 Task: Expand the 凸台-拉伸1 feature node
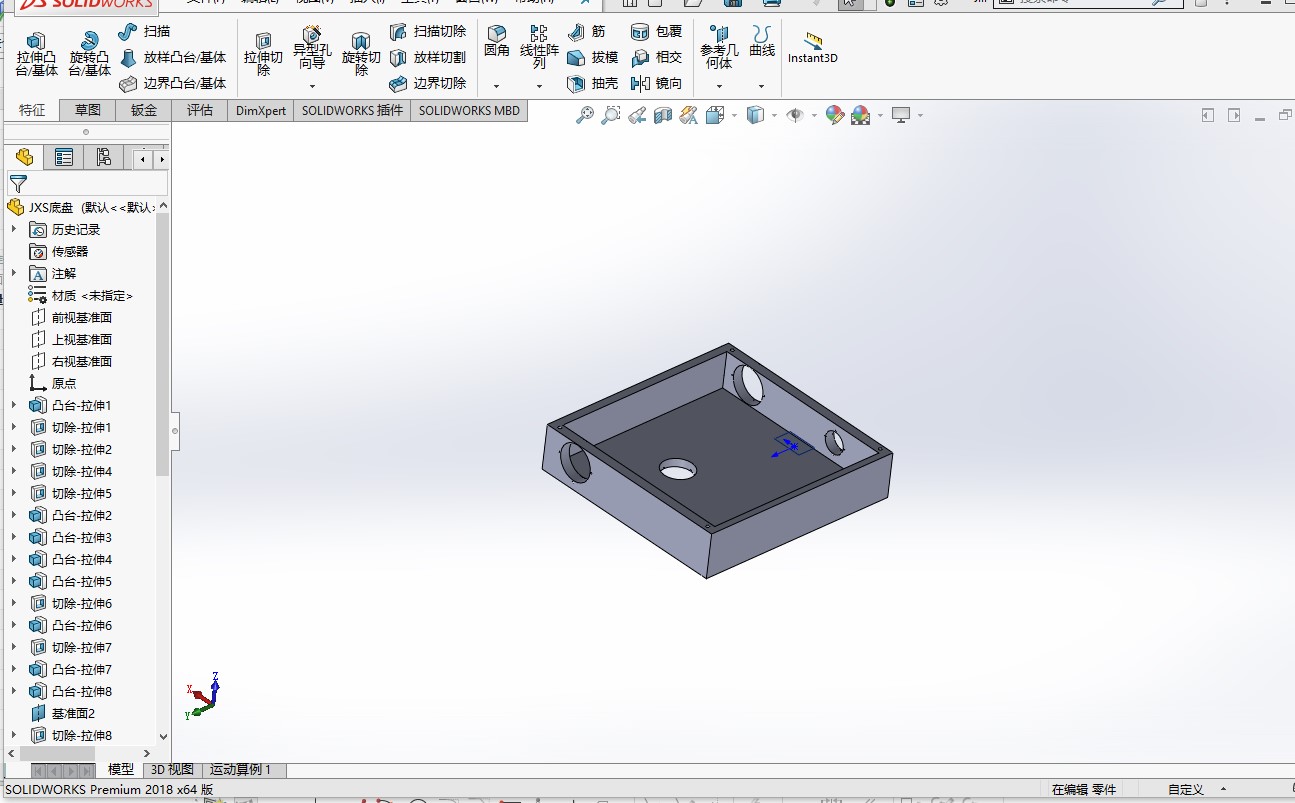point(14,405)
